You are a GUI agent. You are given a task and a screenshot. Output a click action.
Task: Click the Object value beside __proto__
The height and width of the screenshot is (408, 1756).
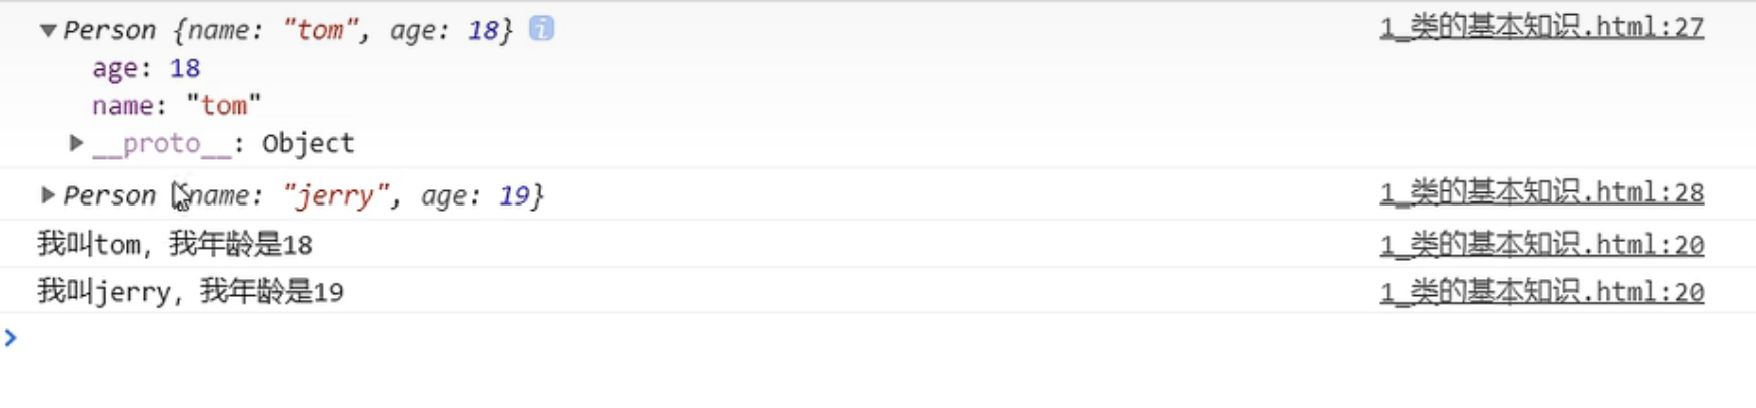click(308, 143)
